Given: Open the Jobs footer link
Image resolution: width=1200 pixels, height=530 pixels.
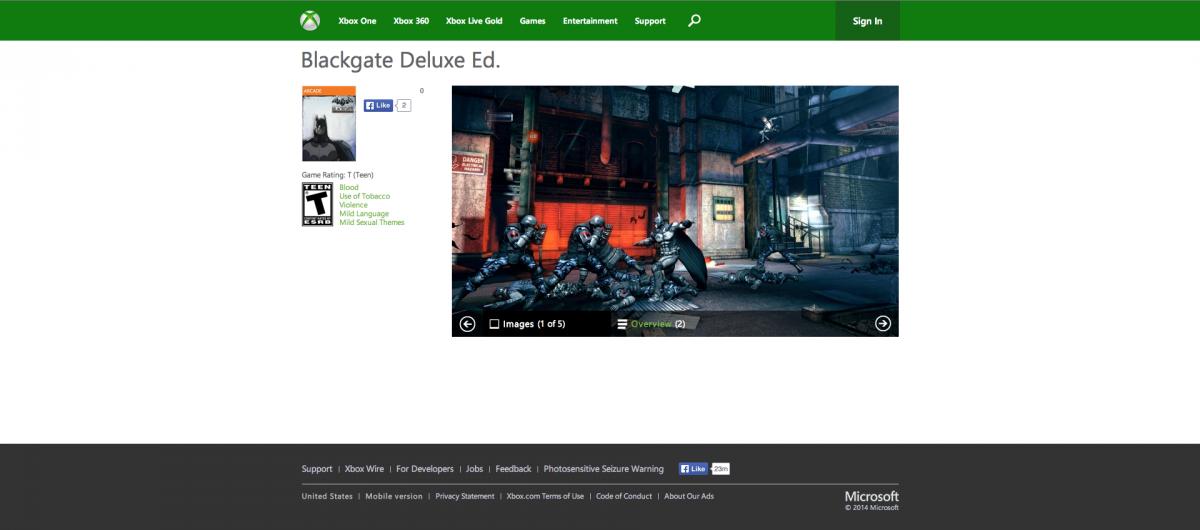Looking at the screenshot, I should point(475,469).
